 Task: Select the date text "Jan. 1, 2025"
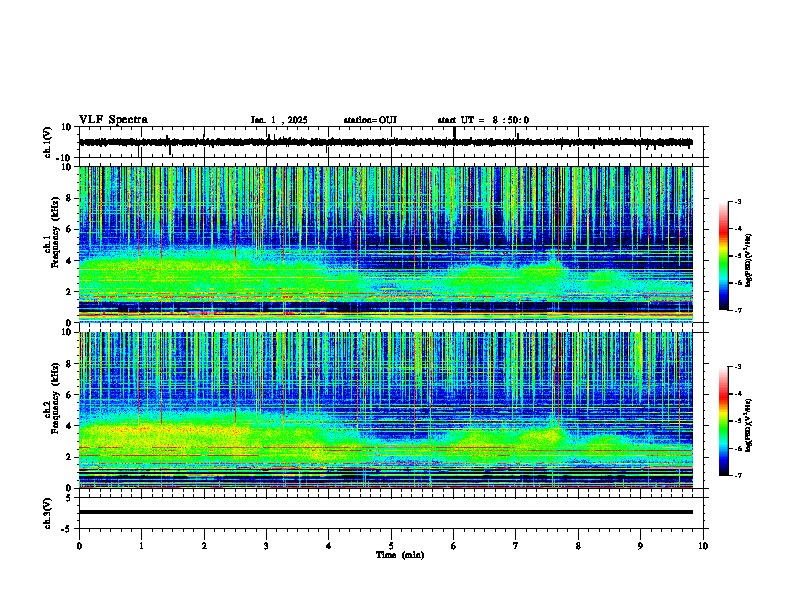pyautogui.click(x=279, y=120)
